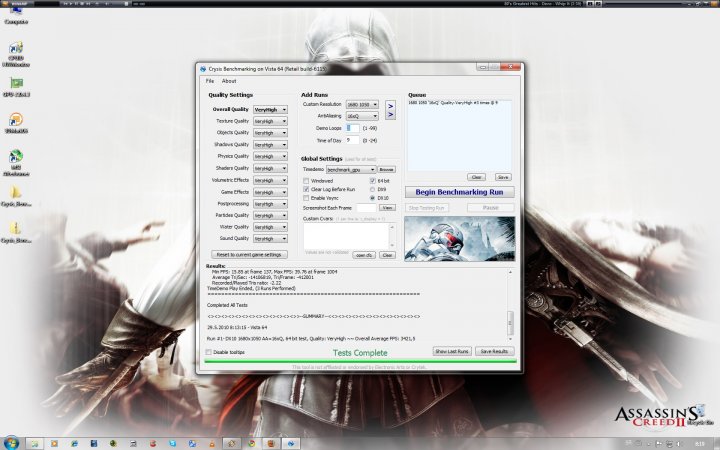The height and width of the screenshot is (450, 720).
Task: Open Skype from the taskbar
Action: [173, 444]
